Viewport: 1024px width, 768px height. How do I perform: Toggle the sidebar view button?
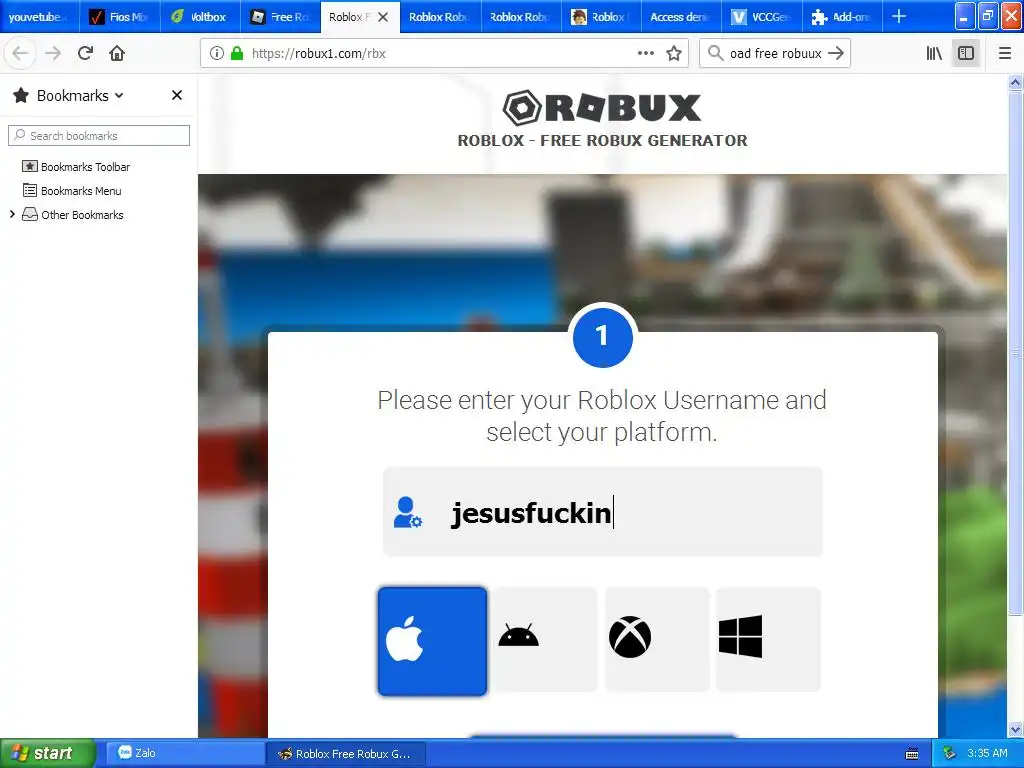(x=966, y=54)
